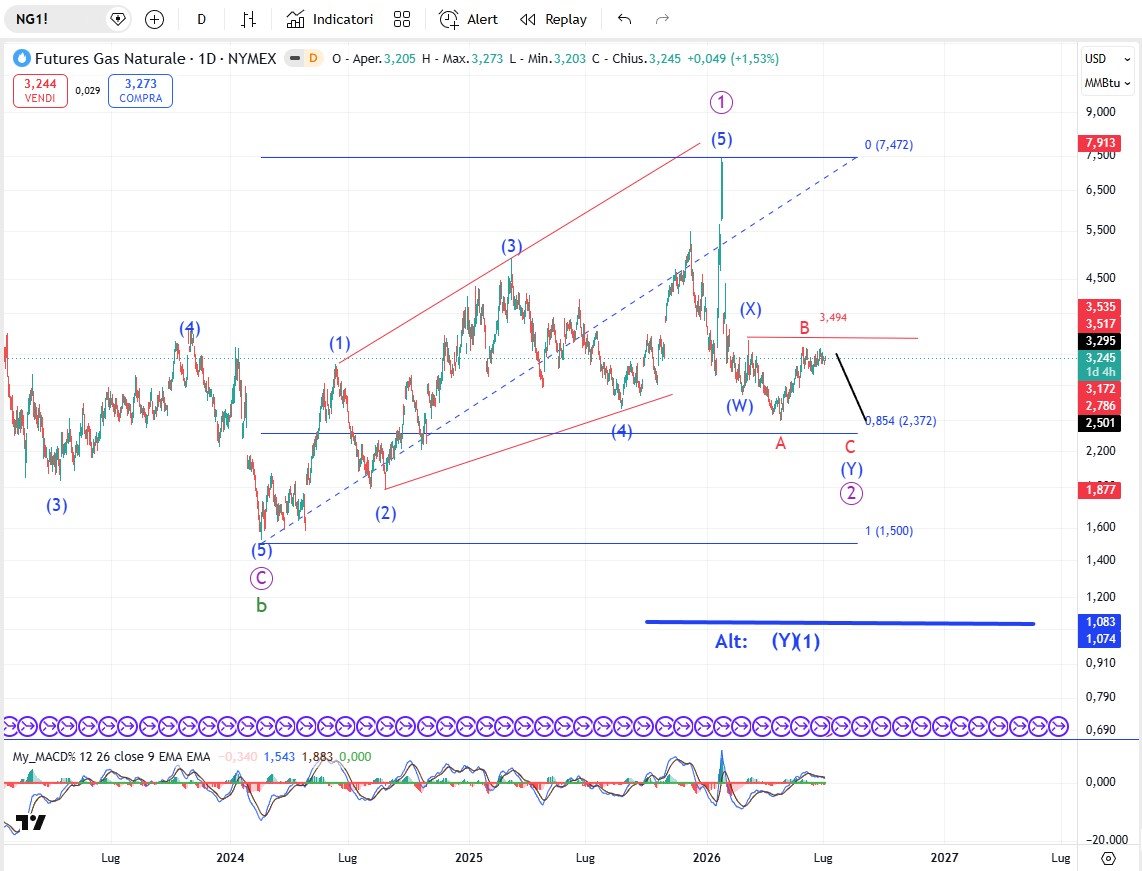The height and width of the screenshot is (871, 1142).
Task: Add a symbol to compare using the plus icon
Action: click(154, 20)
